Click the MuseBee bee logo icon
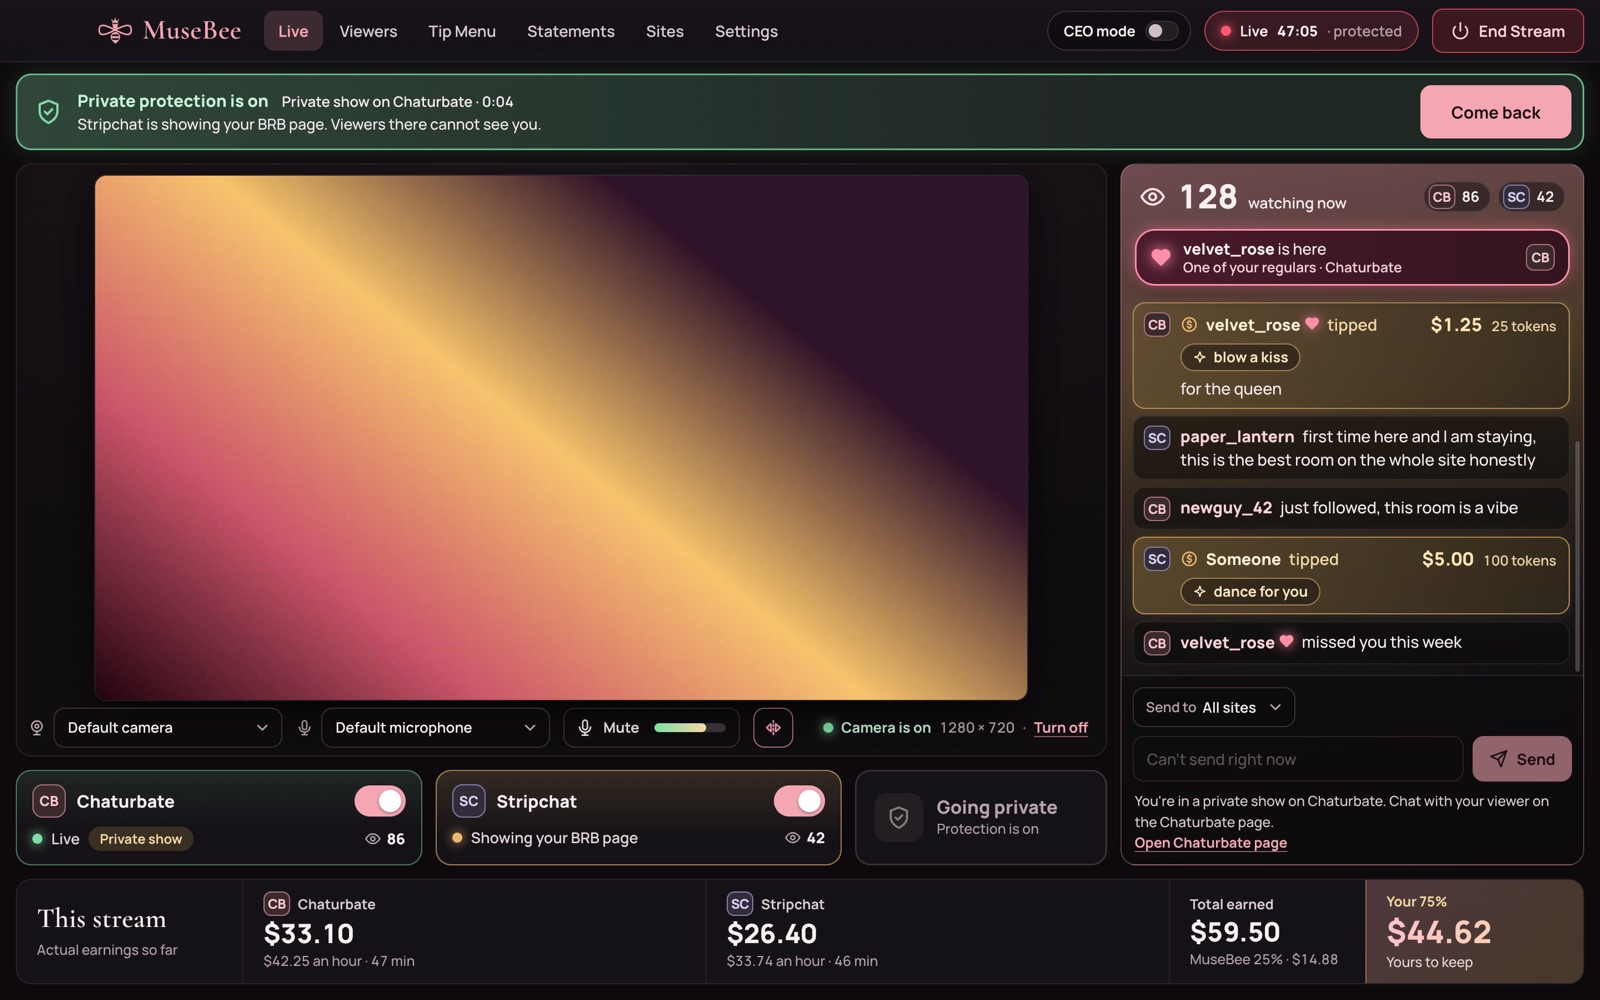Image resolution: width=1600 pixels, height=1000 pixels. pos(115,31)
